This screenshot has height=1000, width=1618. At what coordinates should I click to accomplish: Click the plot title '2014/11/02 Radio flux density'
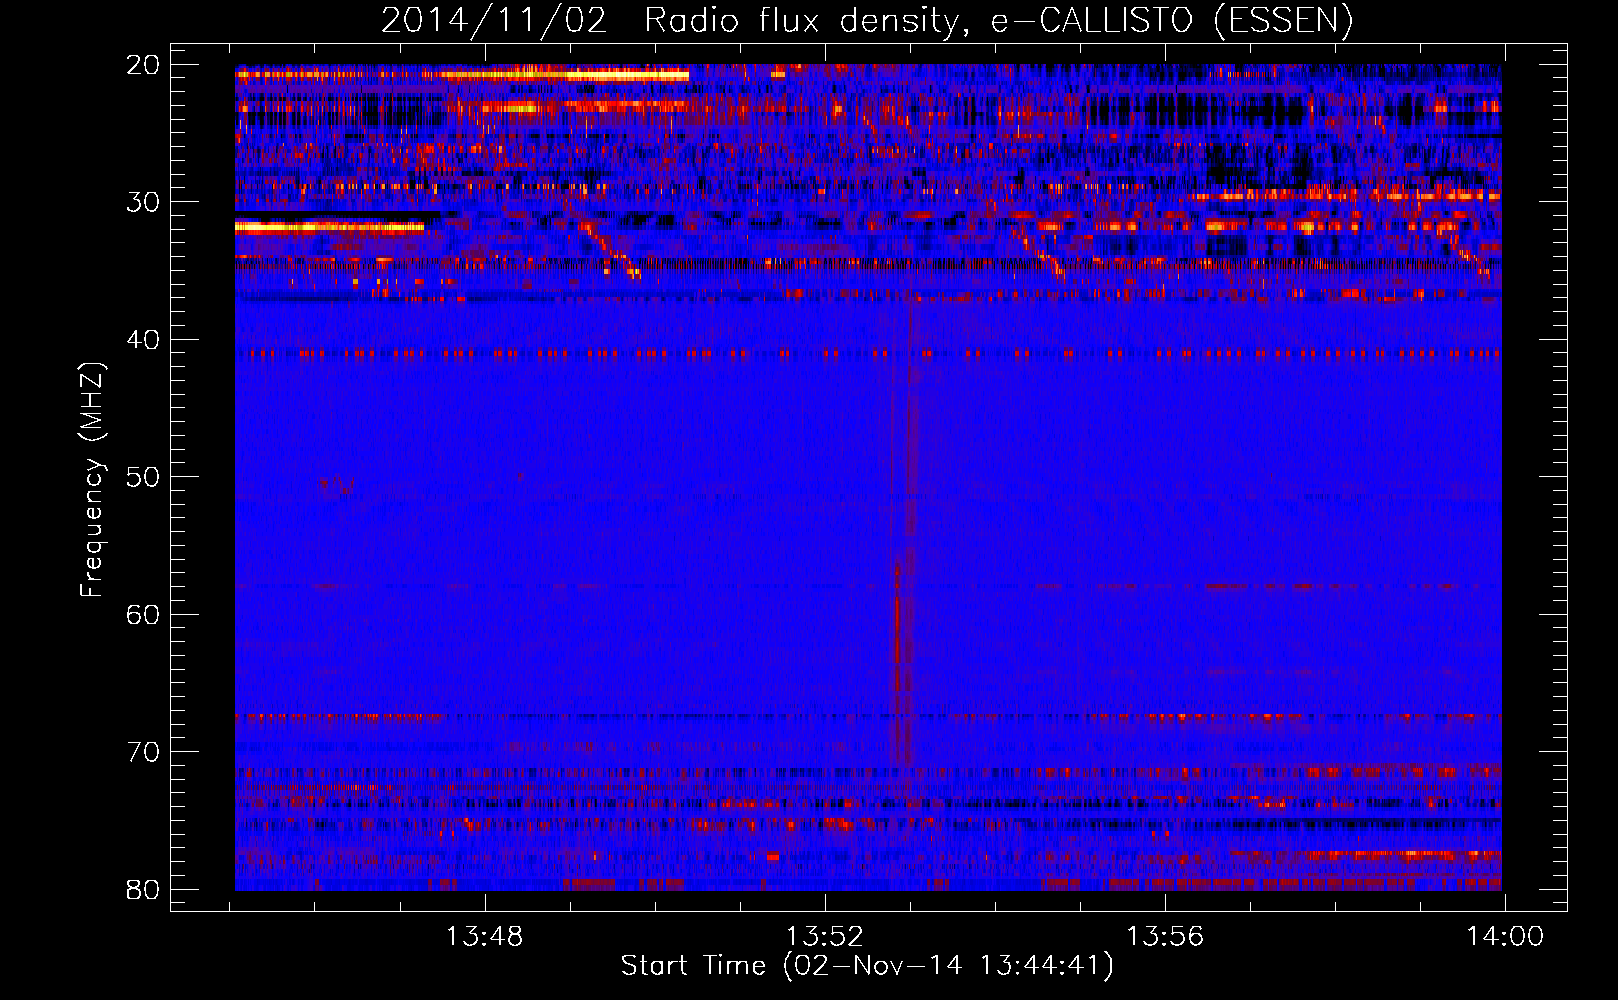tap(866, 20)
